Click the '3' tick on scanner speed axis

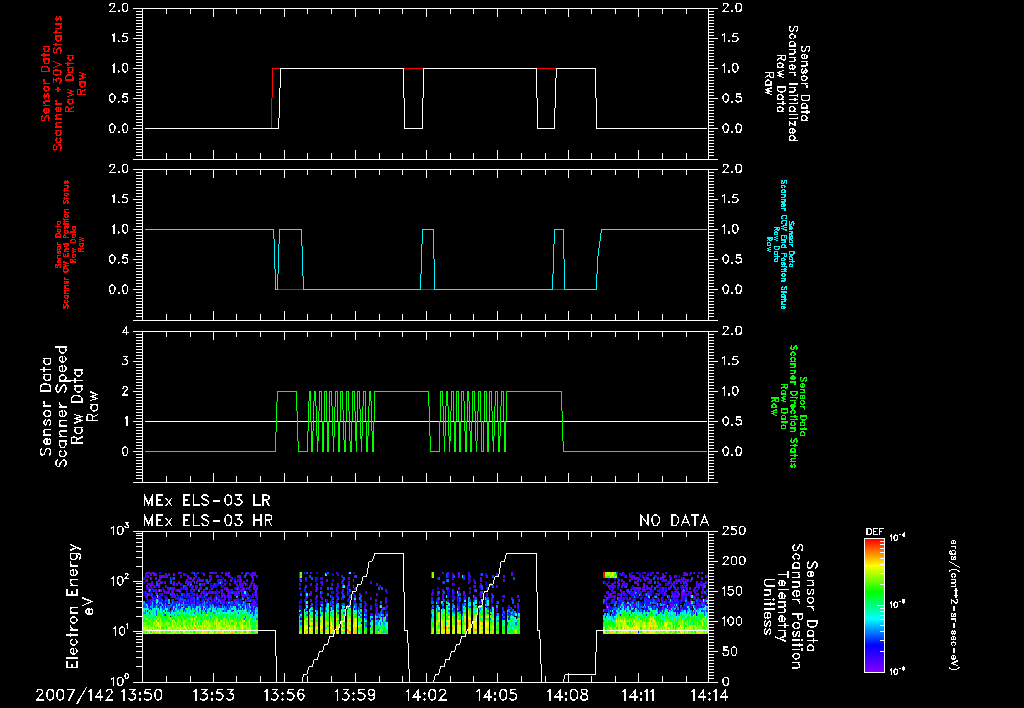click(125, 361)
